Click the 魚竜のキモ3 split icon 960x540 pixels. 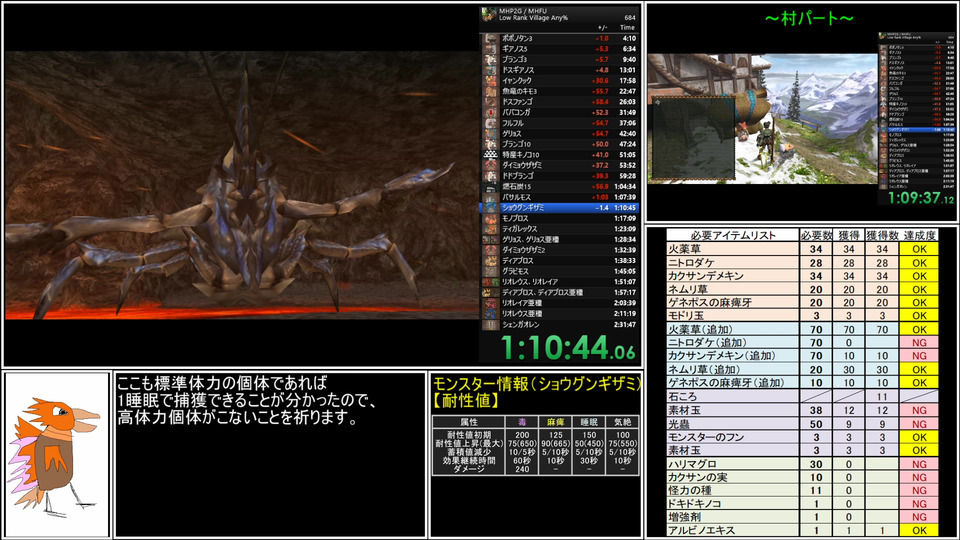(x=491, y=91)
